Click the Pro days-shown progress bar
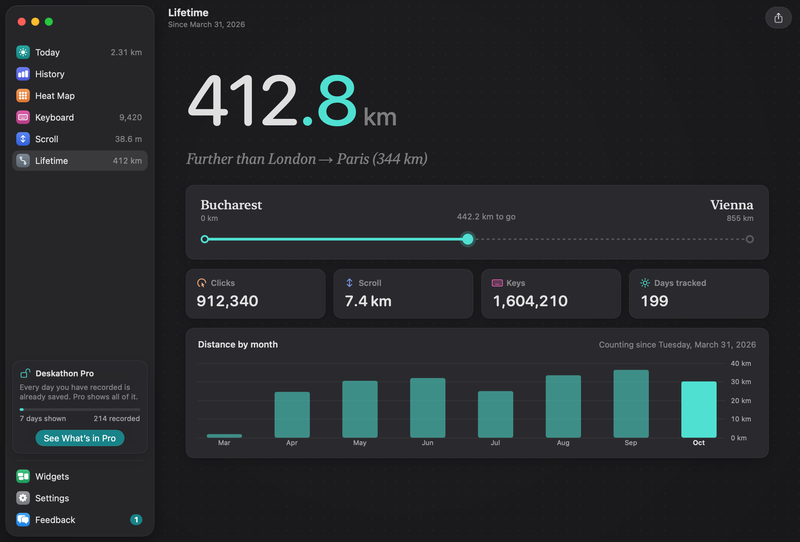 pyautogui.click(x=80, y=409)
